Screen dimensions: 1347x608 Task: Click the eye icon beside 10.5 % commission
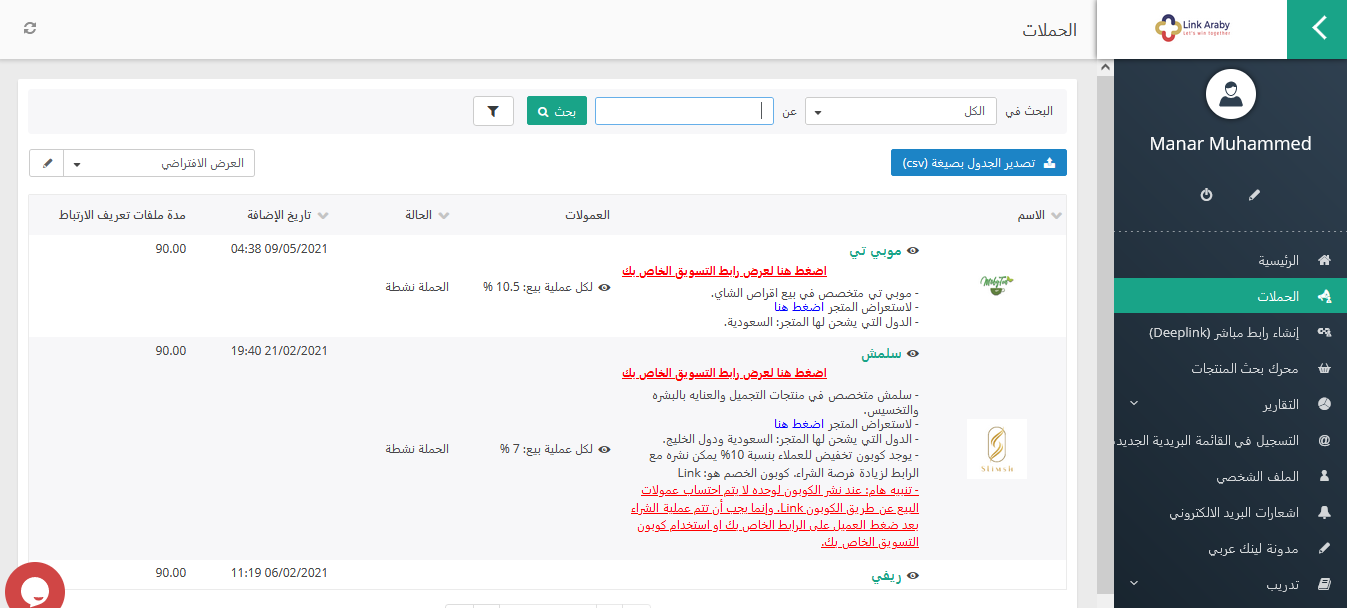(604, 287)
